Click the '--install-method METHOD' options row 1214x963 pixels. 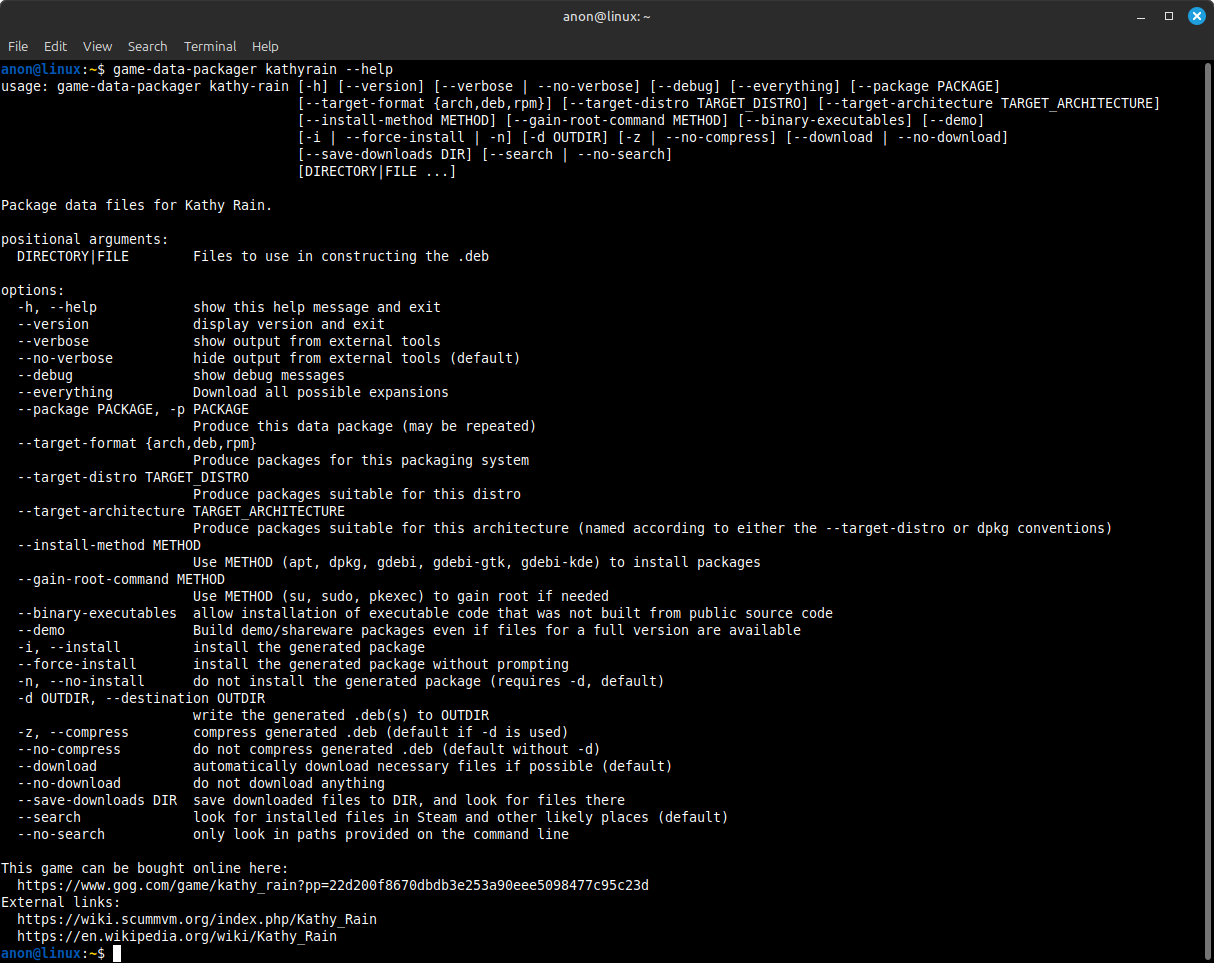[109, 545]
